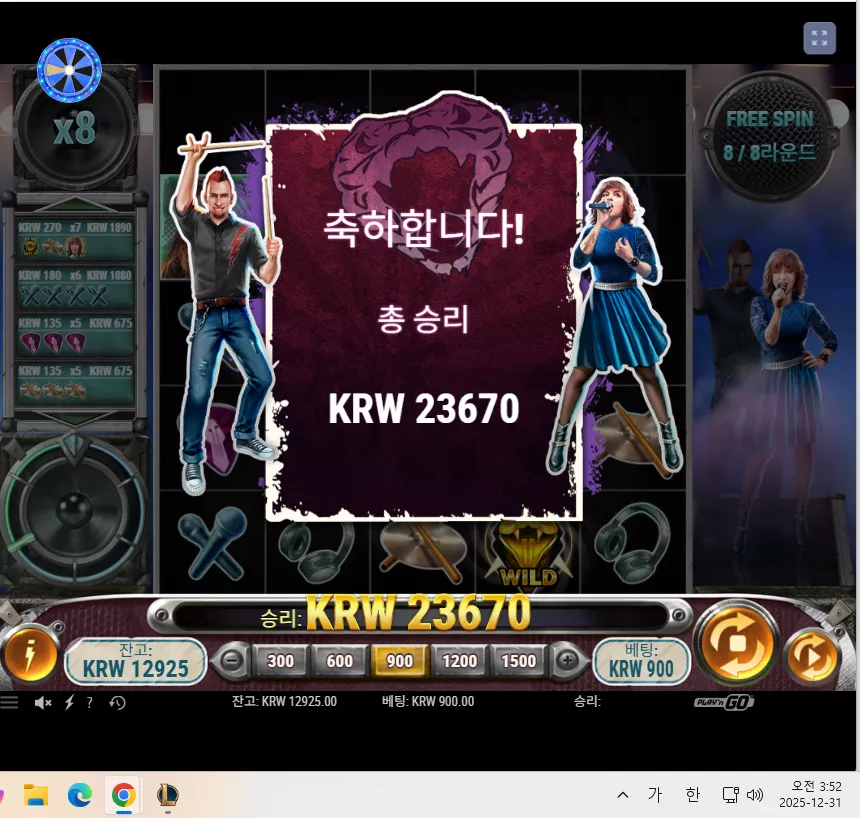Viewport: 860px width, 818px height.
Task: Click the 승리 KRW 23670 win bar
Action: [x=420, y=614]
